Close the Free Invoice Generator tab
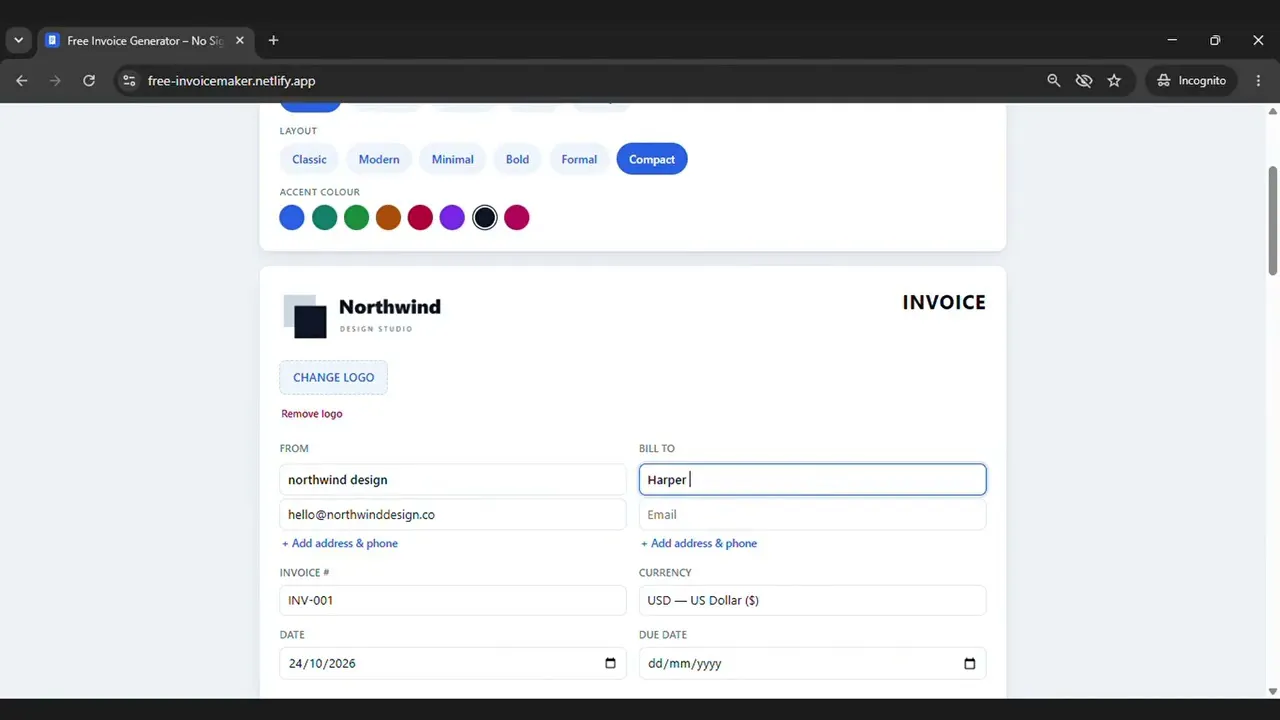The width and height of the screenshot is (1280, 720). tap(239, 41)
